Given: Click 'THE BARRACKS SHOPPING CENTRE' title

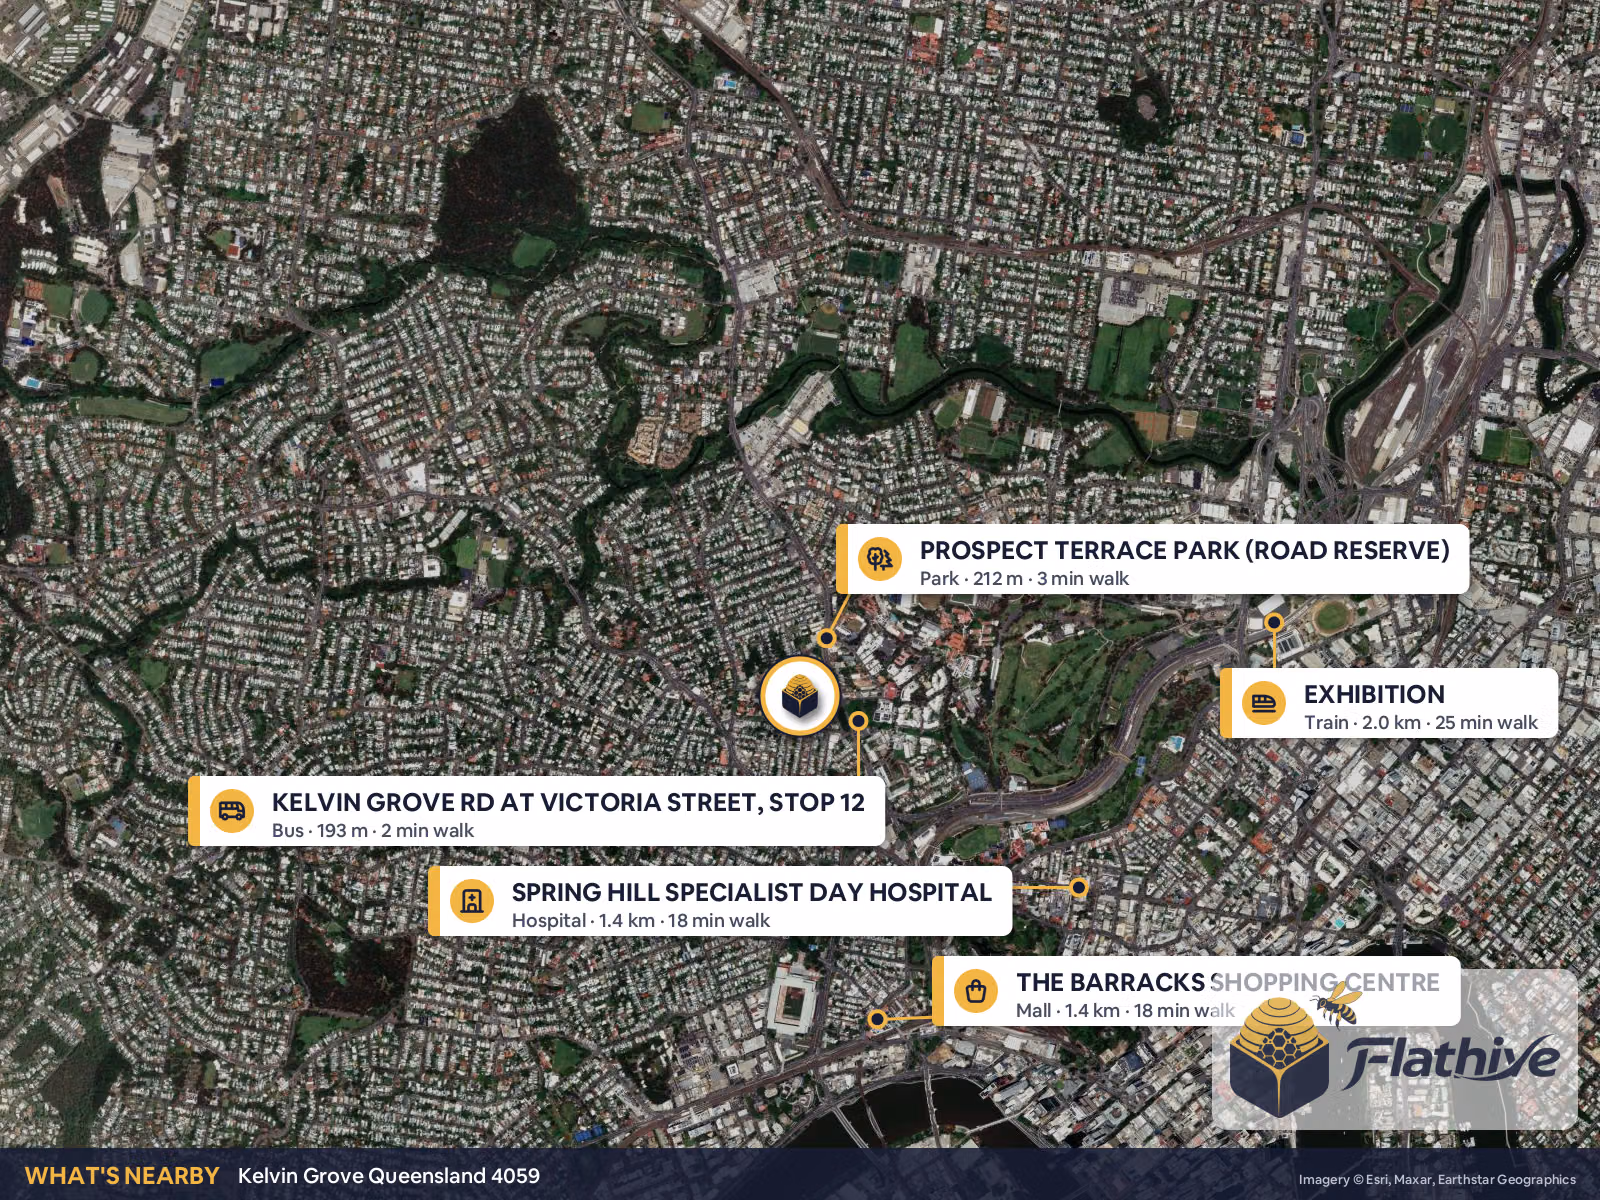Looking at the screenshot, I should click(x=1228, y=982).
